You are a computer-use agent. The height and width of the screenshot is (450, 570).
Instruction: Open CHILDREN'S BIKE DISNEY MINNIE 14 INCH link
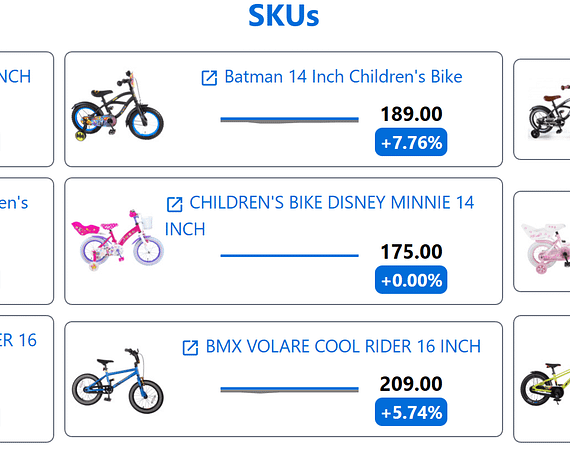320,216
